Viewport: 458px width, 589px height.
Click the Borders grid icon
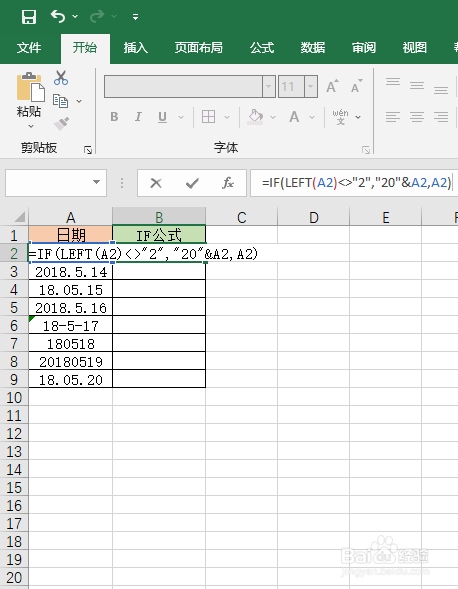pos(208,117)
